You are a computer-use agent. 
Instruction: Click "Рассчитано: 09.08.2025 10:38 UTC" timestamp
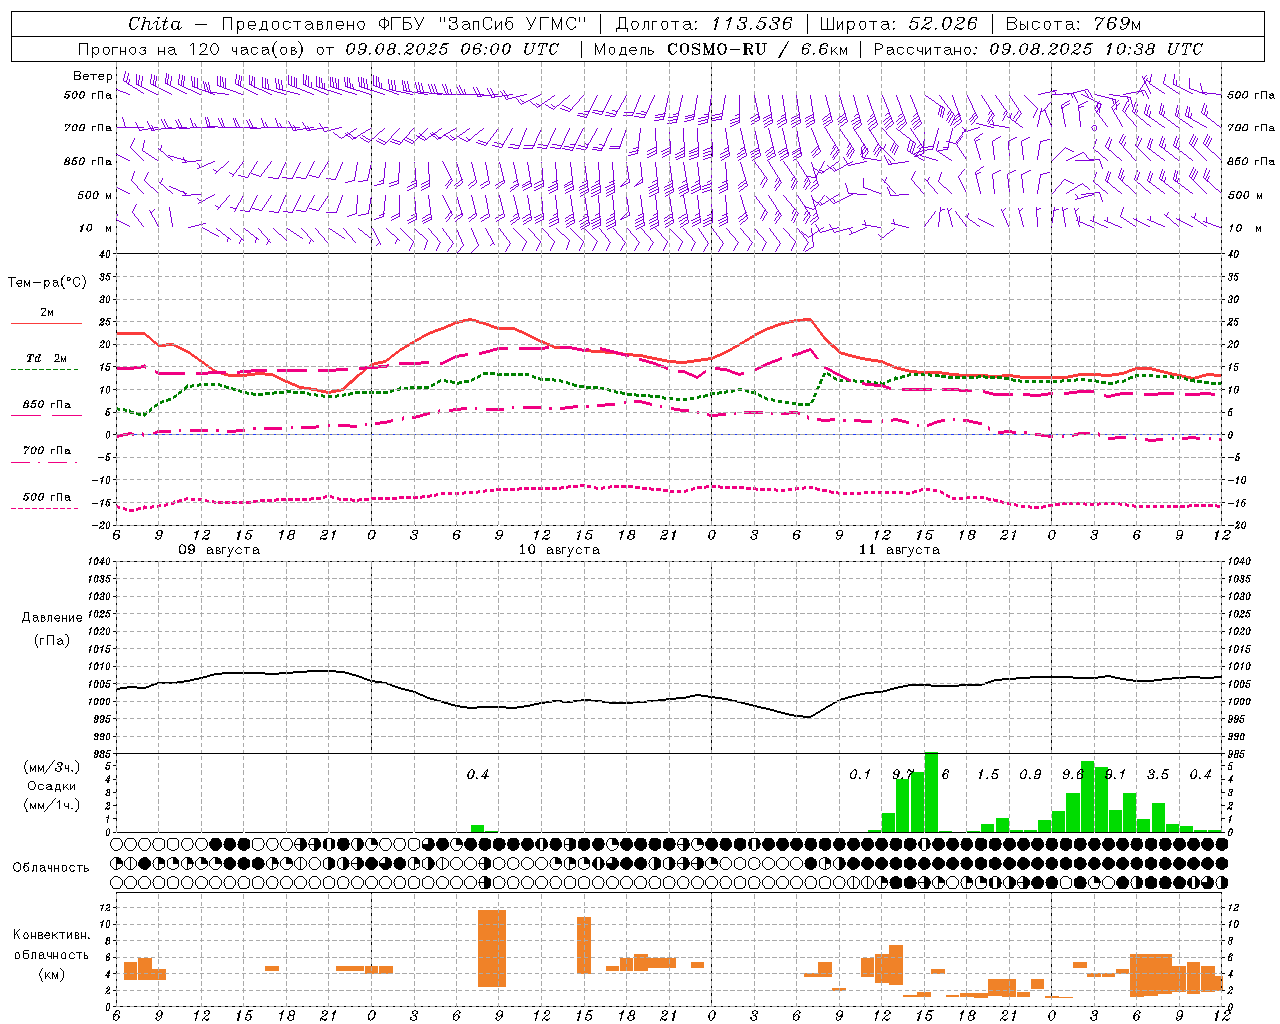tap(1038, 49)
